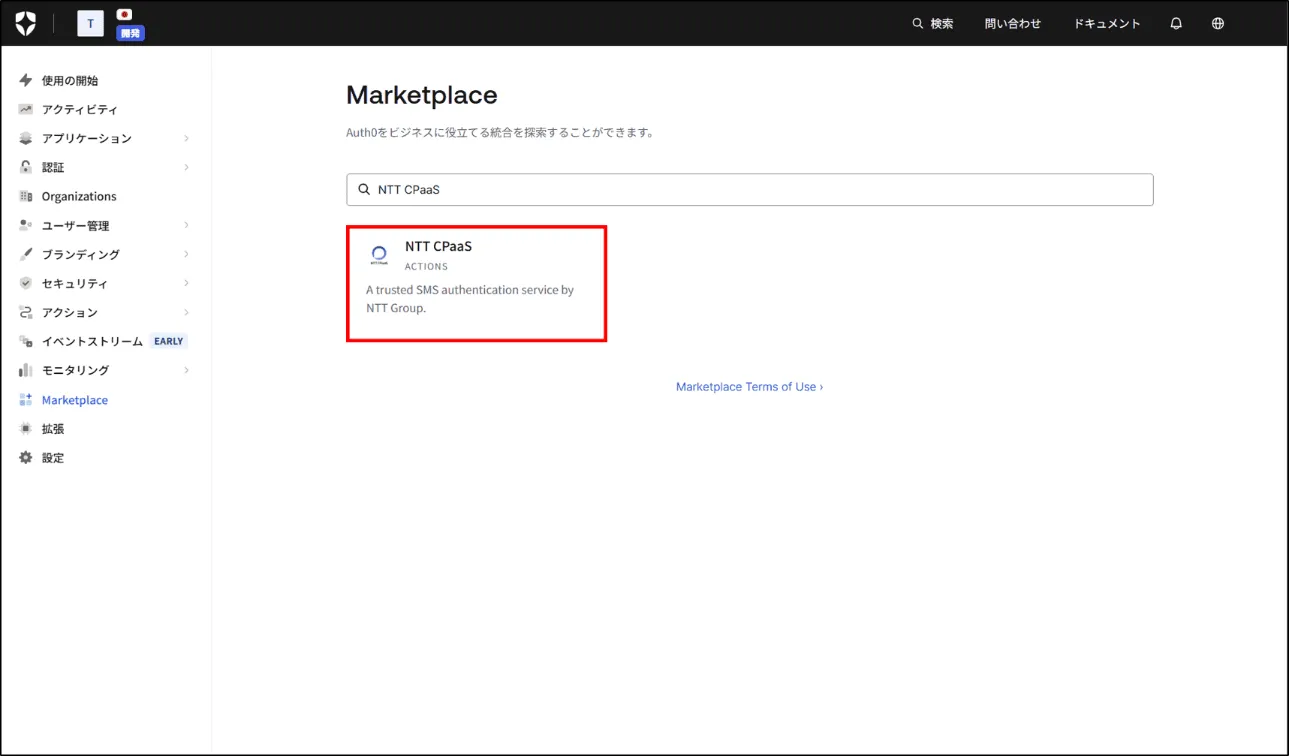The height and width of the screenshot is (756, 1289).
Task: Click the tenant avatar T icon
Action: (x=90, y=24)
